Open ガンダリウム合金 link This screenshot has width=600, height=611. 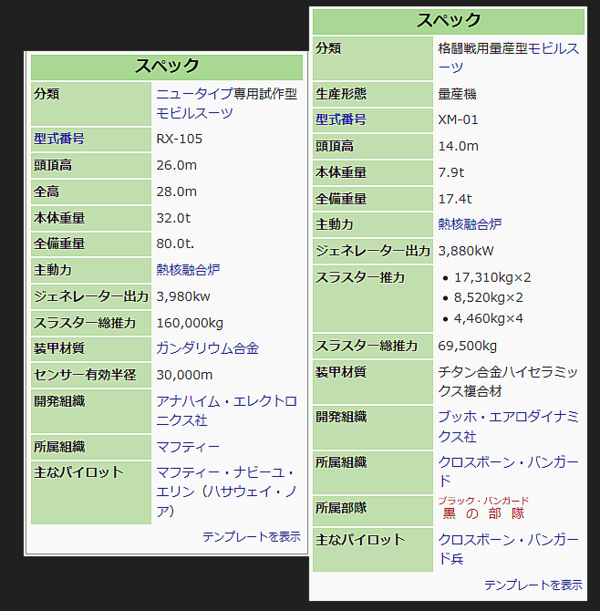(x=207, y=348)
